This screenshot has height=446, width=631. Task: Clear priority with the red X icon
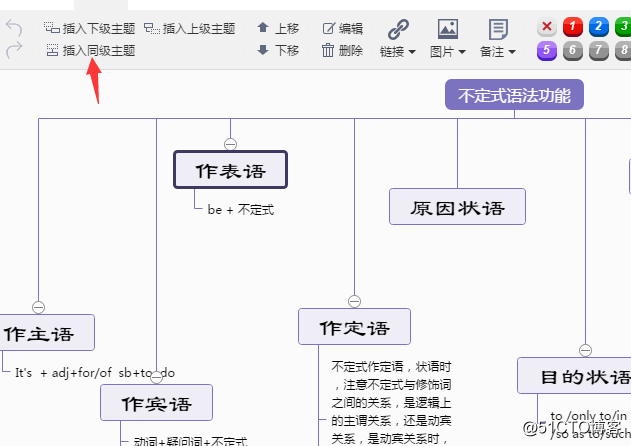point(547,27)
